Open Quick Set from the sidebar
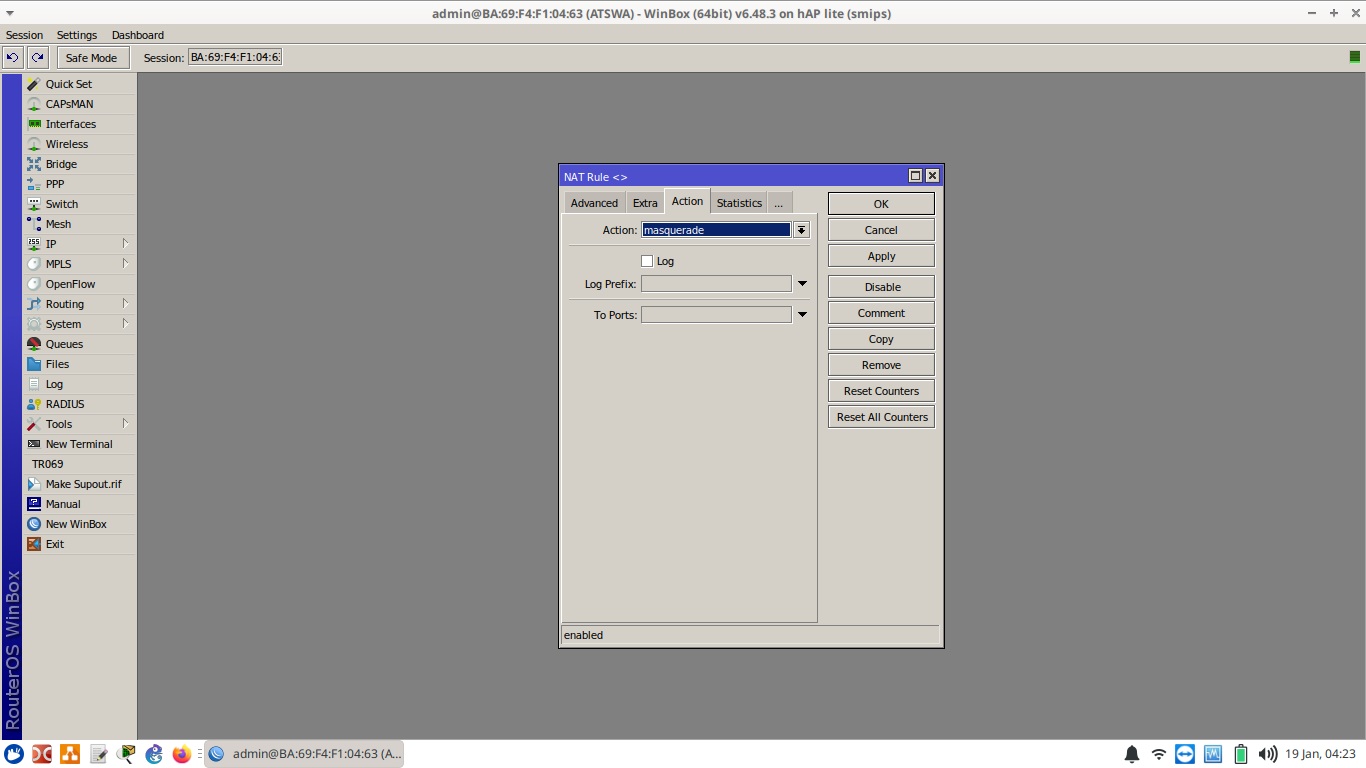Image resolution: width=1366 pixels, height=768 pixels. pyautogui.click(x=79, y=84)
